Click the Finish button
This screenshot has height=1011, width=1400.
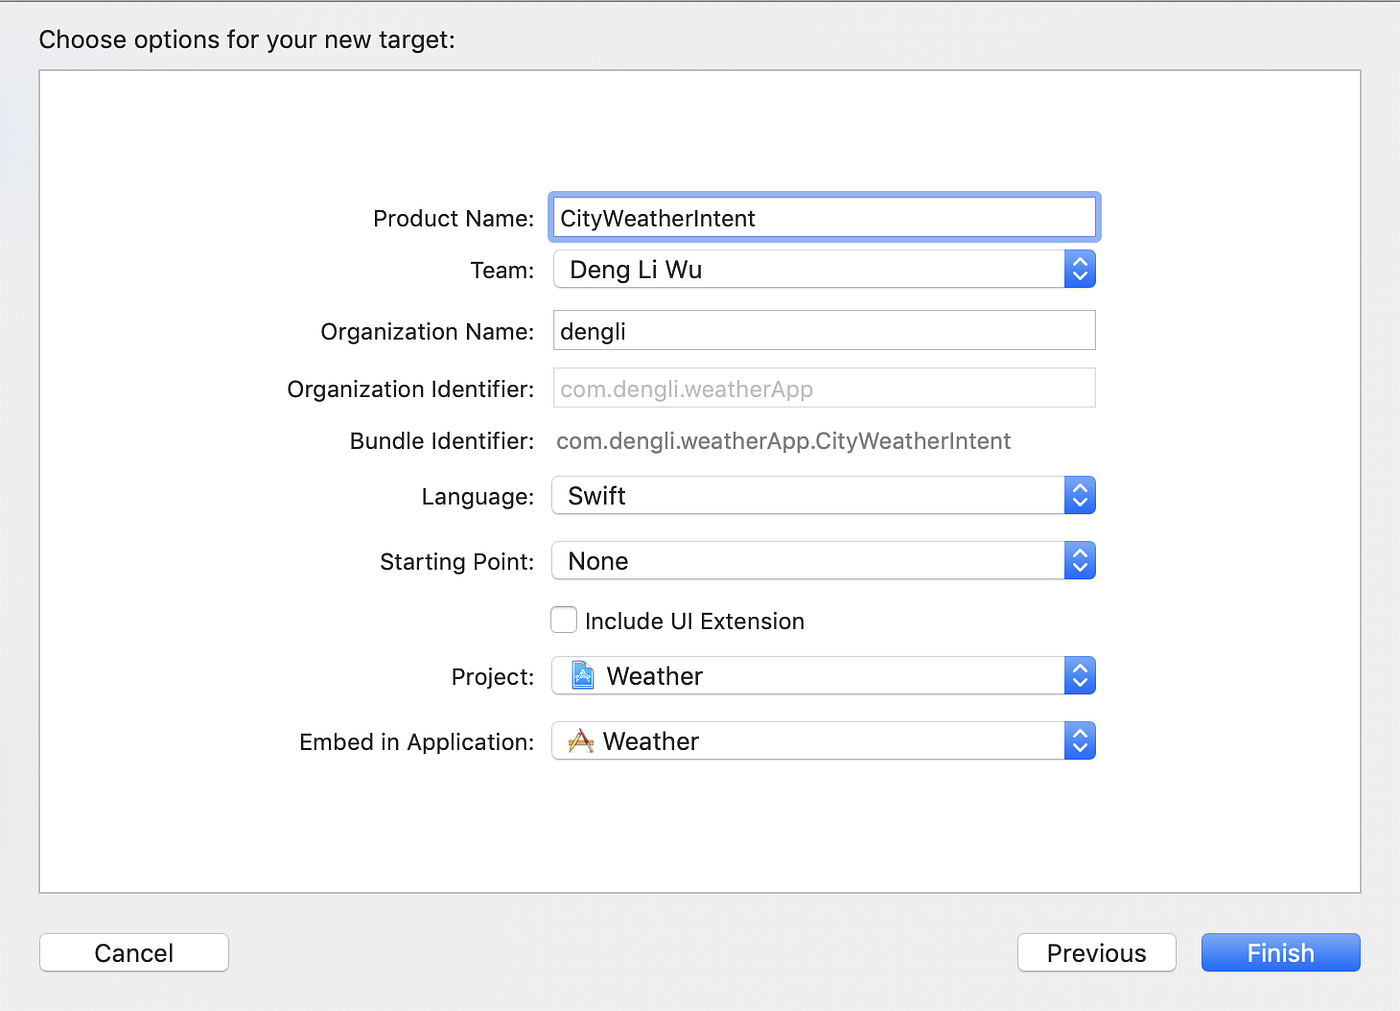[x=1280, y=952]
